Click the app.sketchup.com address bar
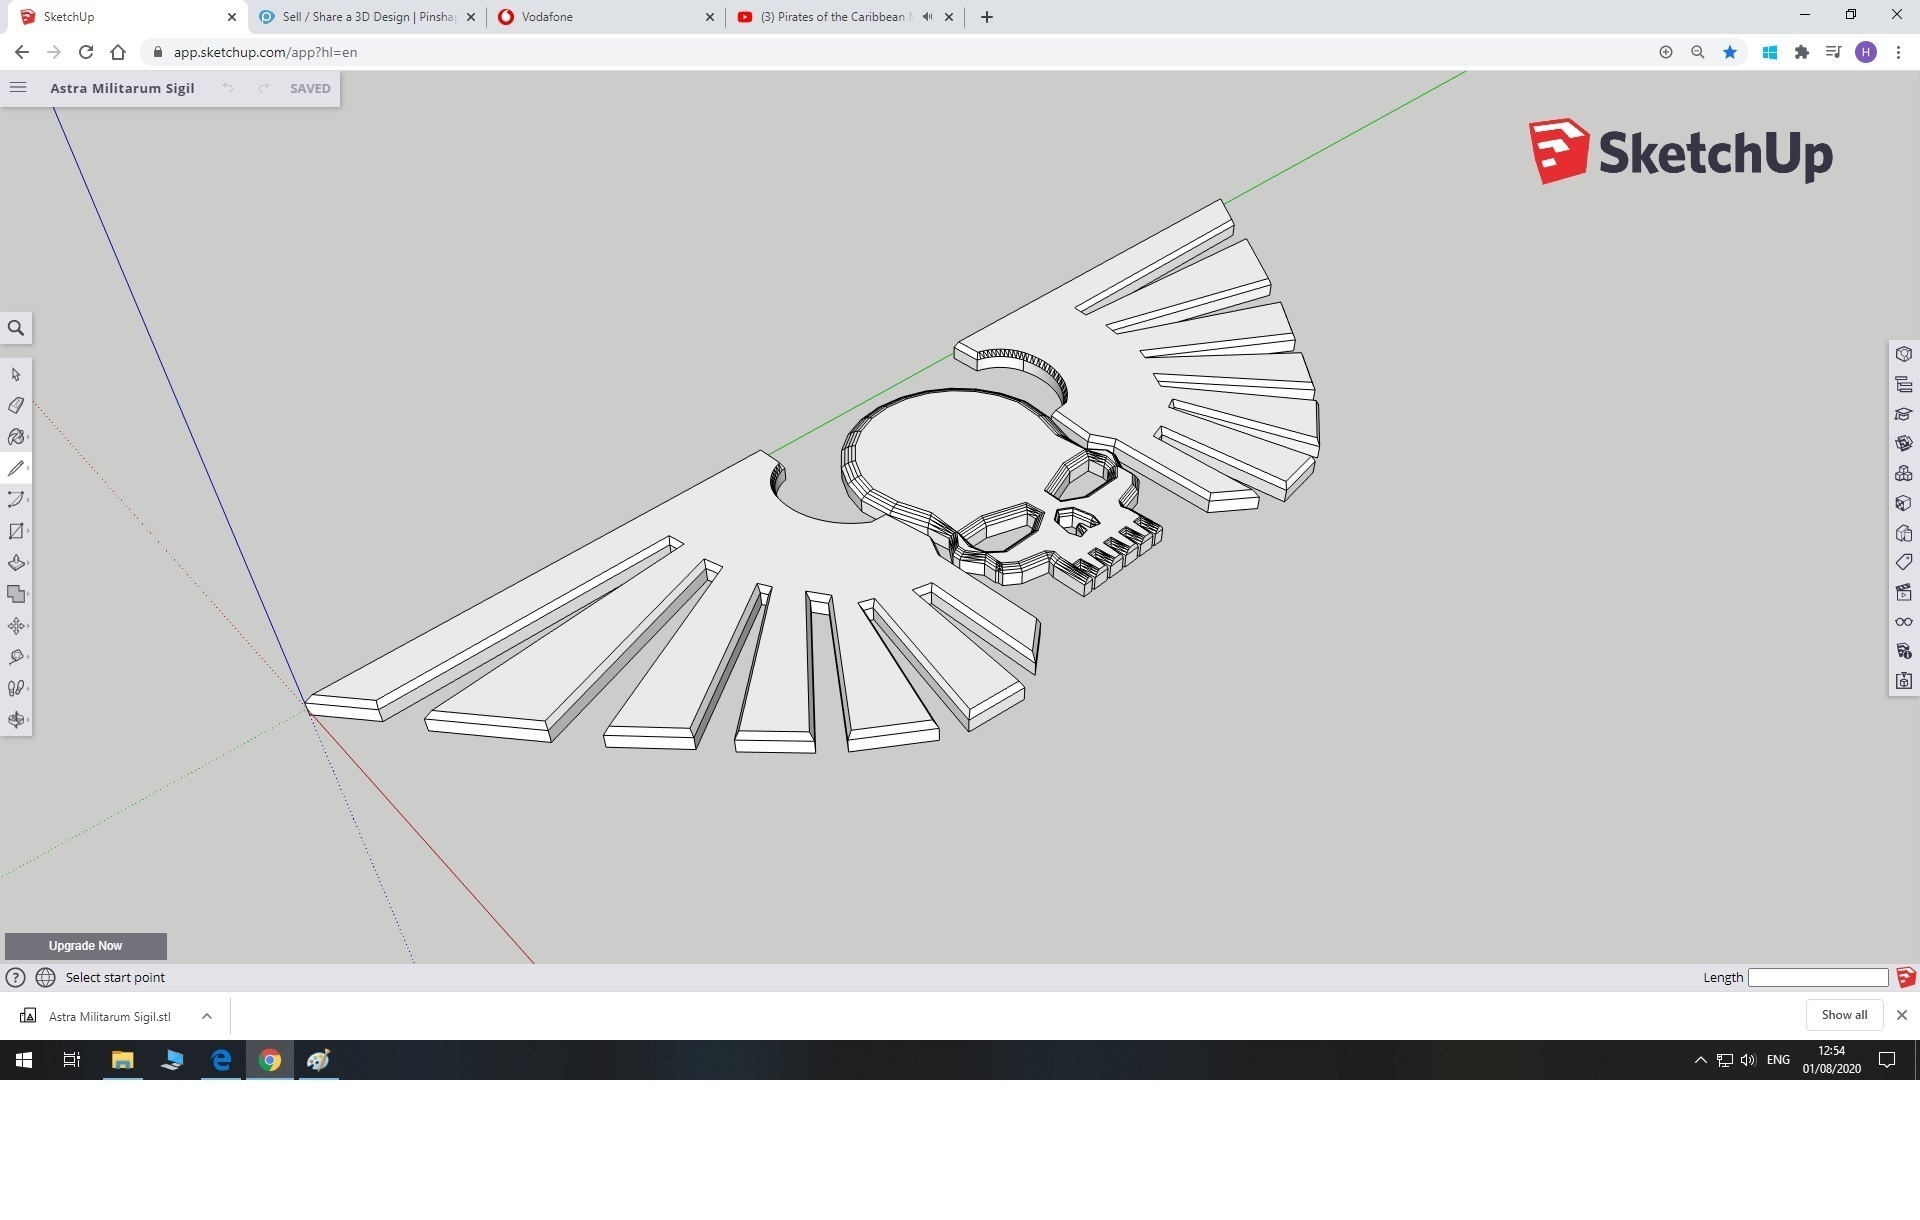 click(x=900, y=52)
